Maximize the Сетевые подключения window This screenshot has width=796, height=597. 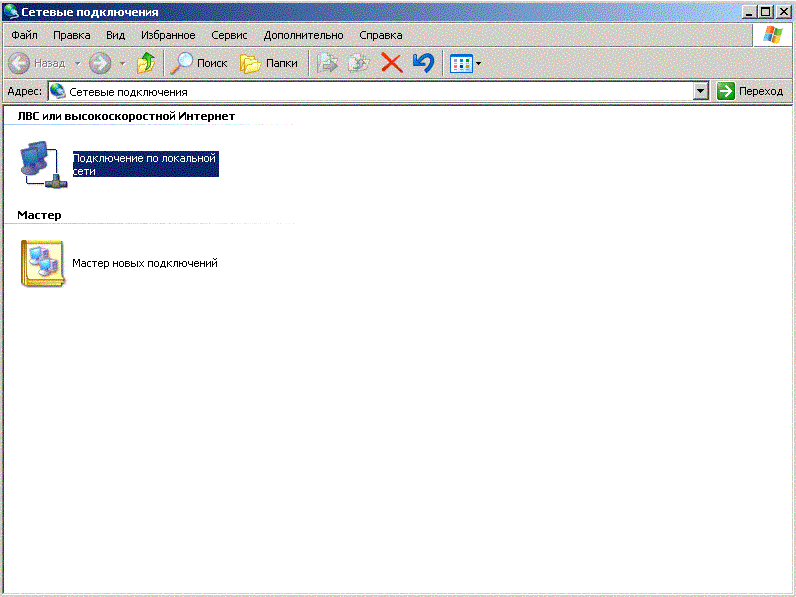coord(766,12)
